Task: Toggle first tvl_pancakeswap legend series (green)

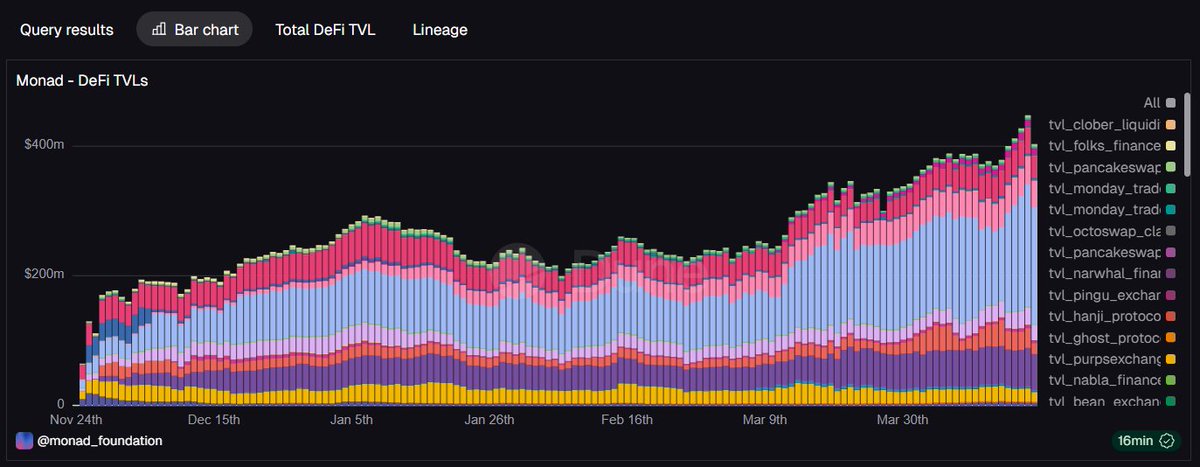Action: [x=1112, y=167]
